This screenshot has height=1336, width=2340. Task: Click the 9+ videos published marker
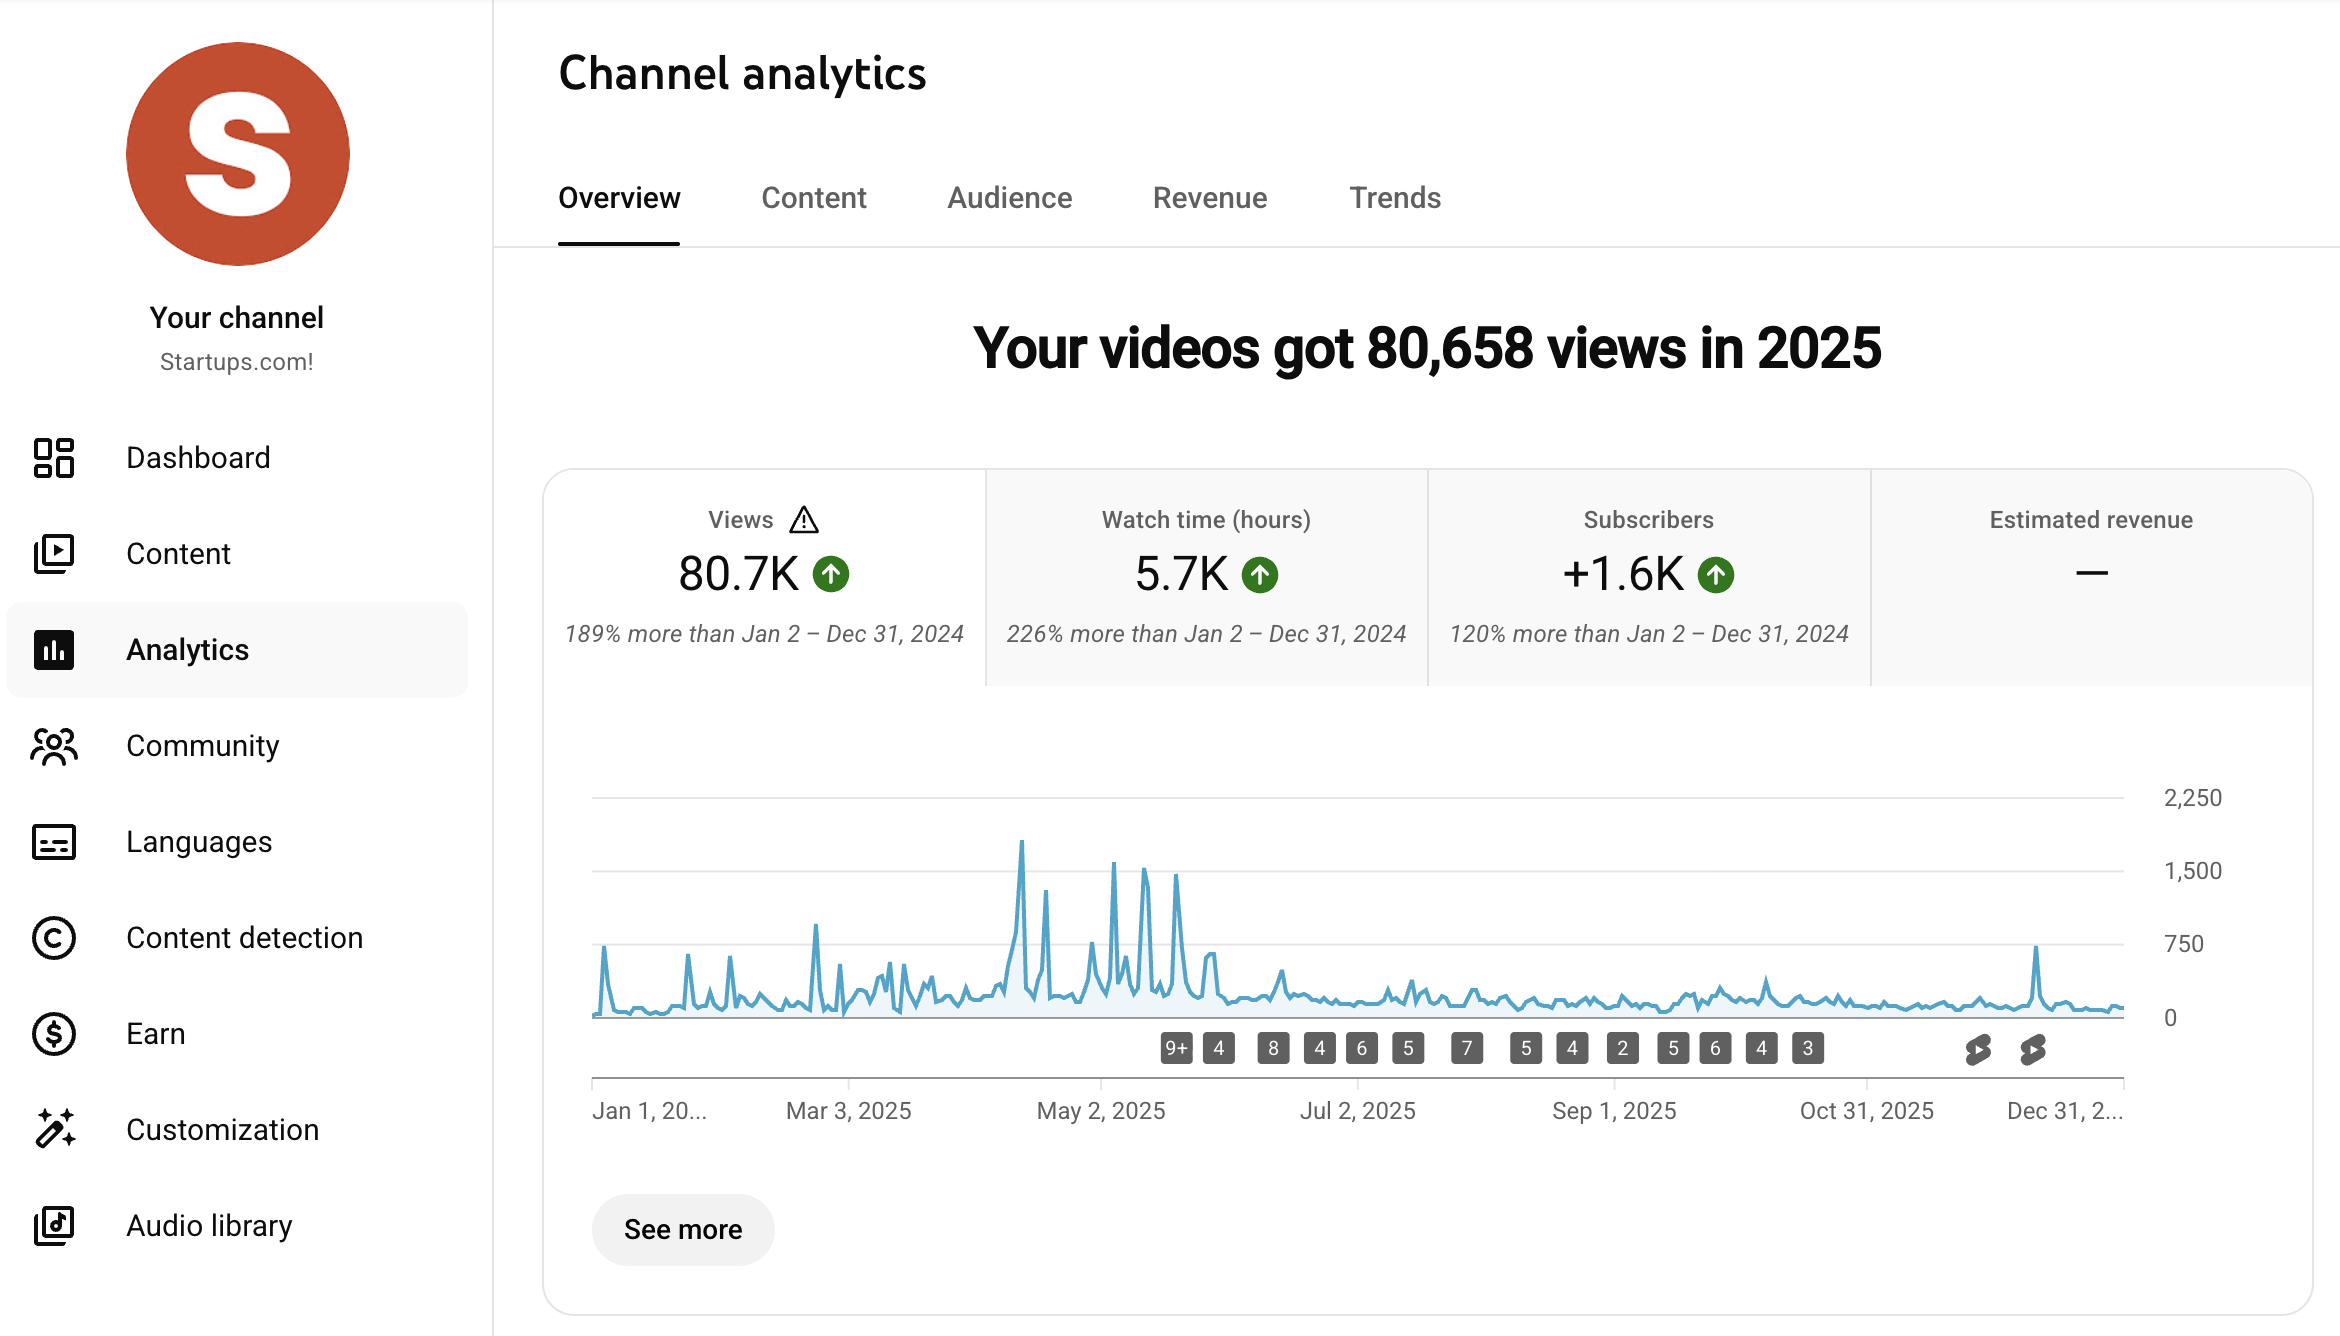(x=1176, y=1048)
